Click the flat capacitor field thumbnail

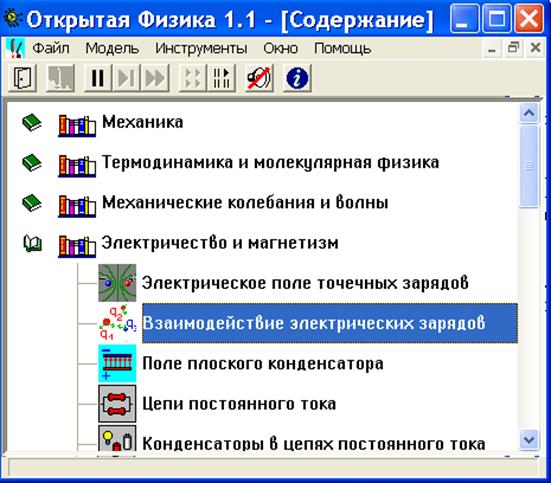[x=117, y=363]
